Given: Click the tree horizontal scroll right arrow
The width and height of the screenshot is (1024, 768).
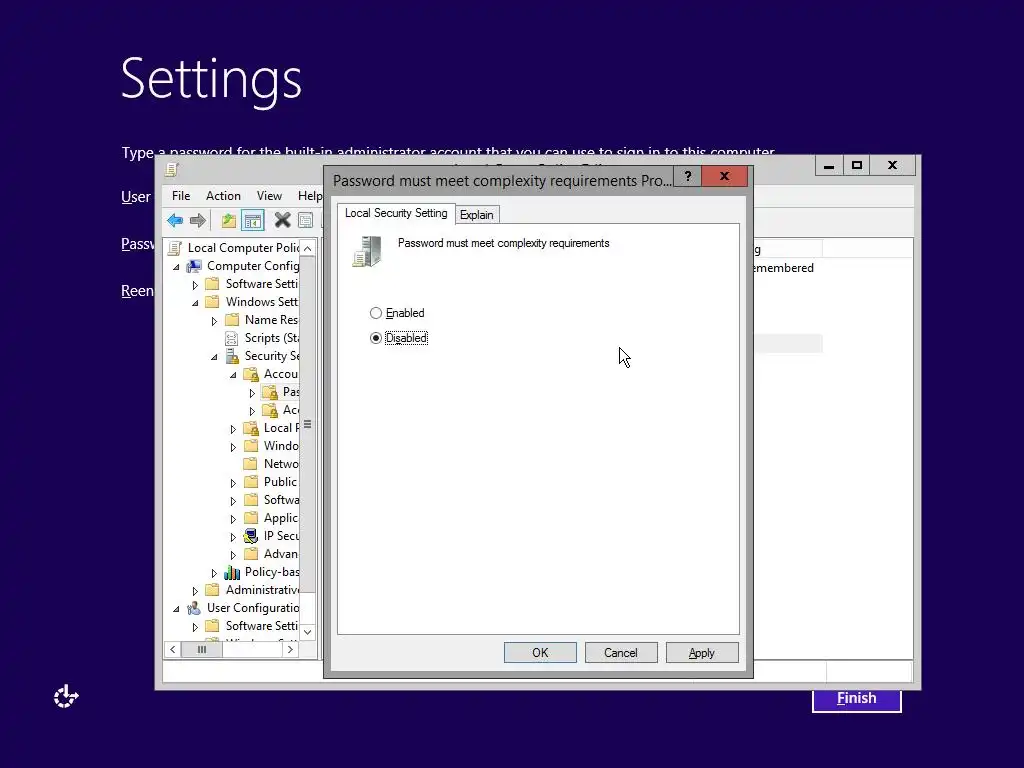Looking at the screenshot, I should pos(291,650).
